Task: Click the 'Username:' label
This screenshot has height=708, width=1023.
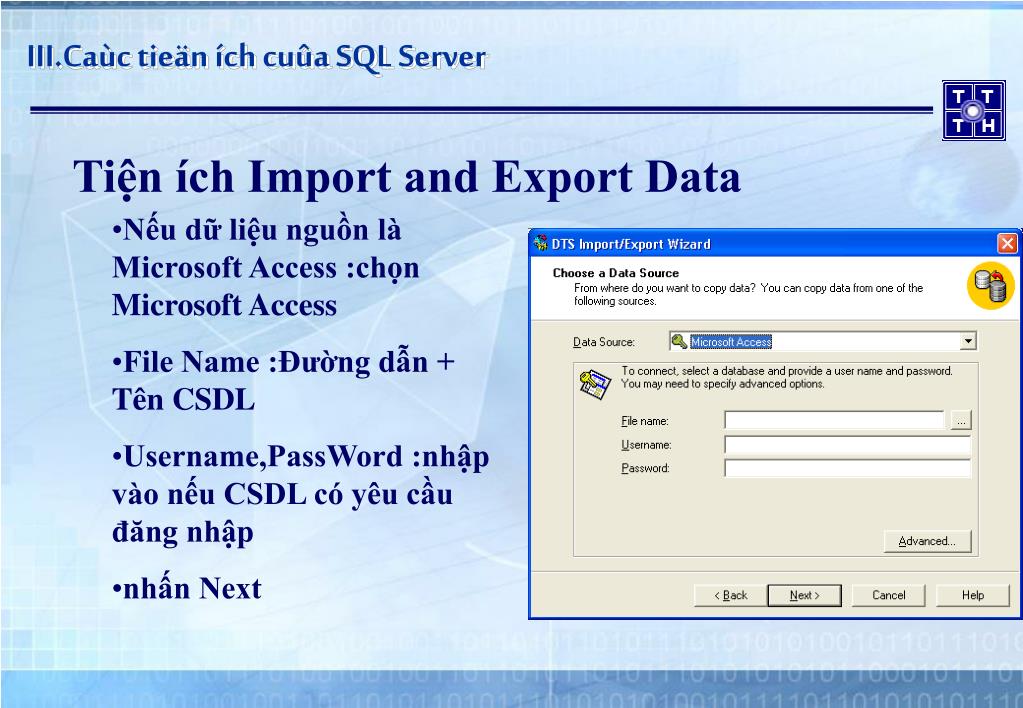Action: [x=646, y=444]
